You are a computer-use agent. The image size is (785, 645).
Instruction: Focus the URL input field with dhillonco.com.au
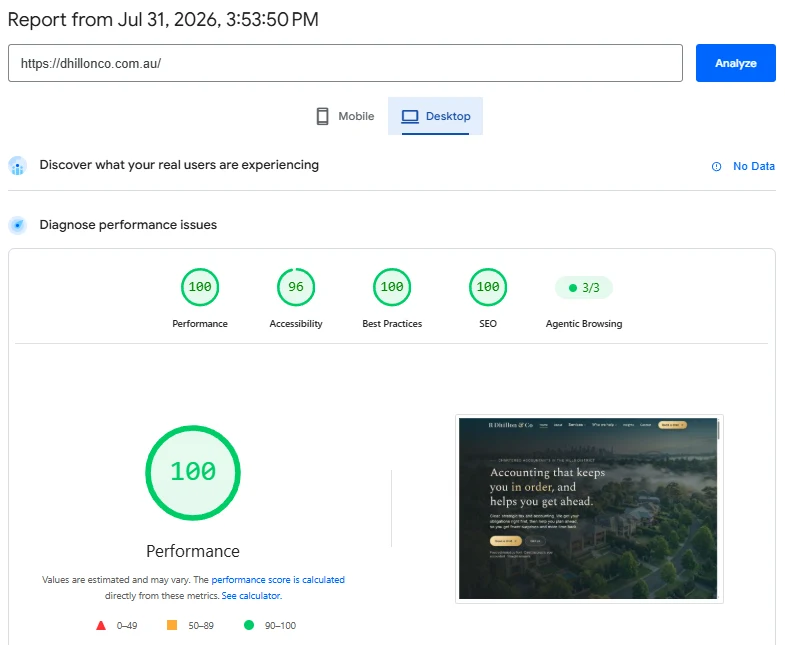(x=345, y=63)
